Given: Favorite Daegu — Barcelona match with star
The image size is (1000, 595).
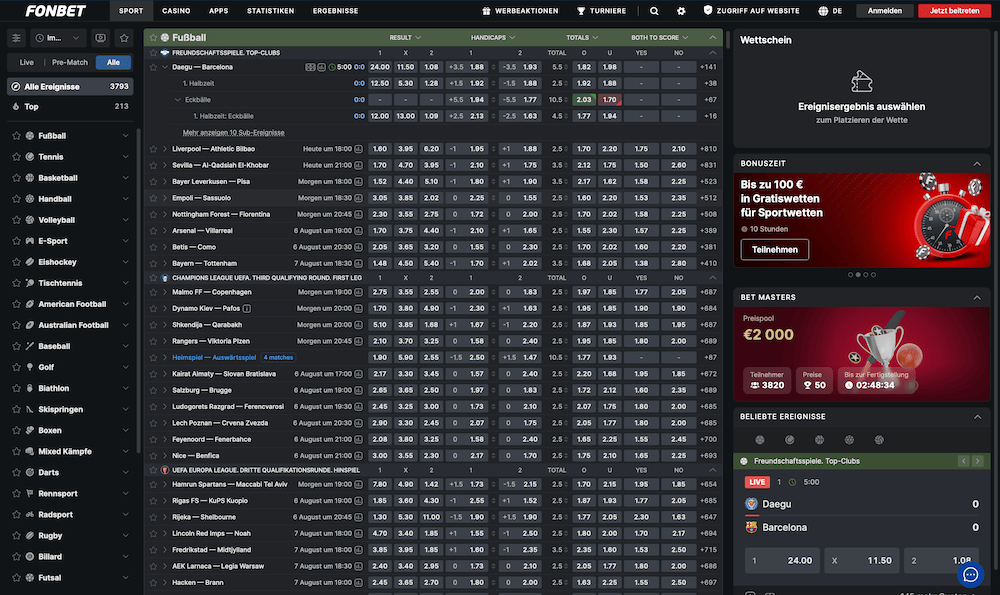Looking at the screenshot, I should point(153,67).
